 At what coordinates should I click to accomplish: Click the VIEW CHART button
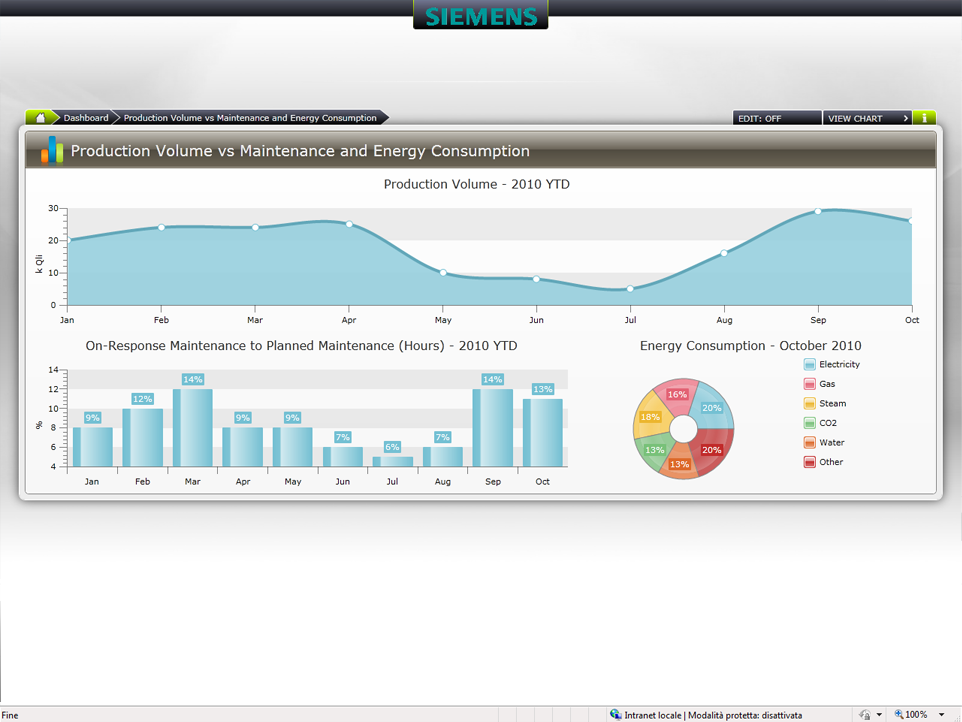855,117
